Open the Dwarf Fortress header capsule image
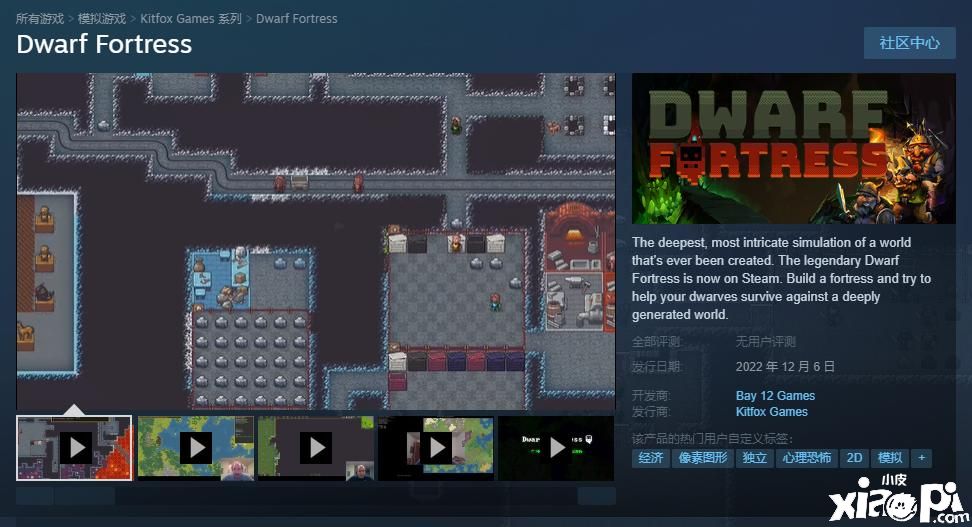Image resolution: width=972 pixels, height=527 pixels. (x=793, y=149)
